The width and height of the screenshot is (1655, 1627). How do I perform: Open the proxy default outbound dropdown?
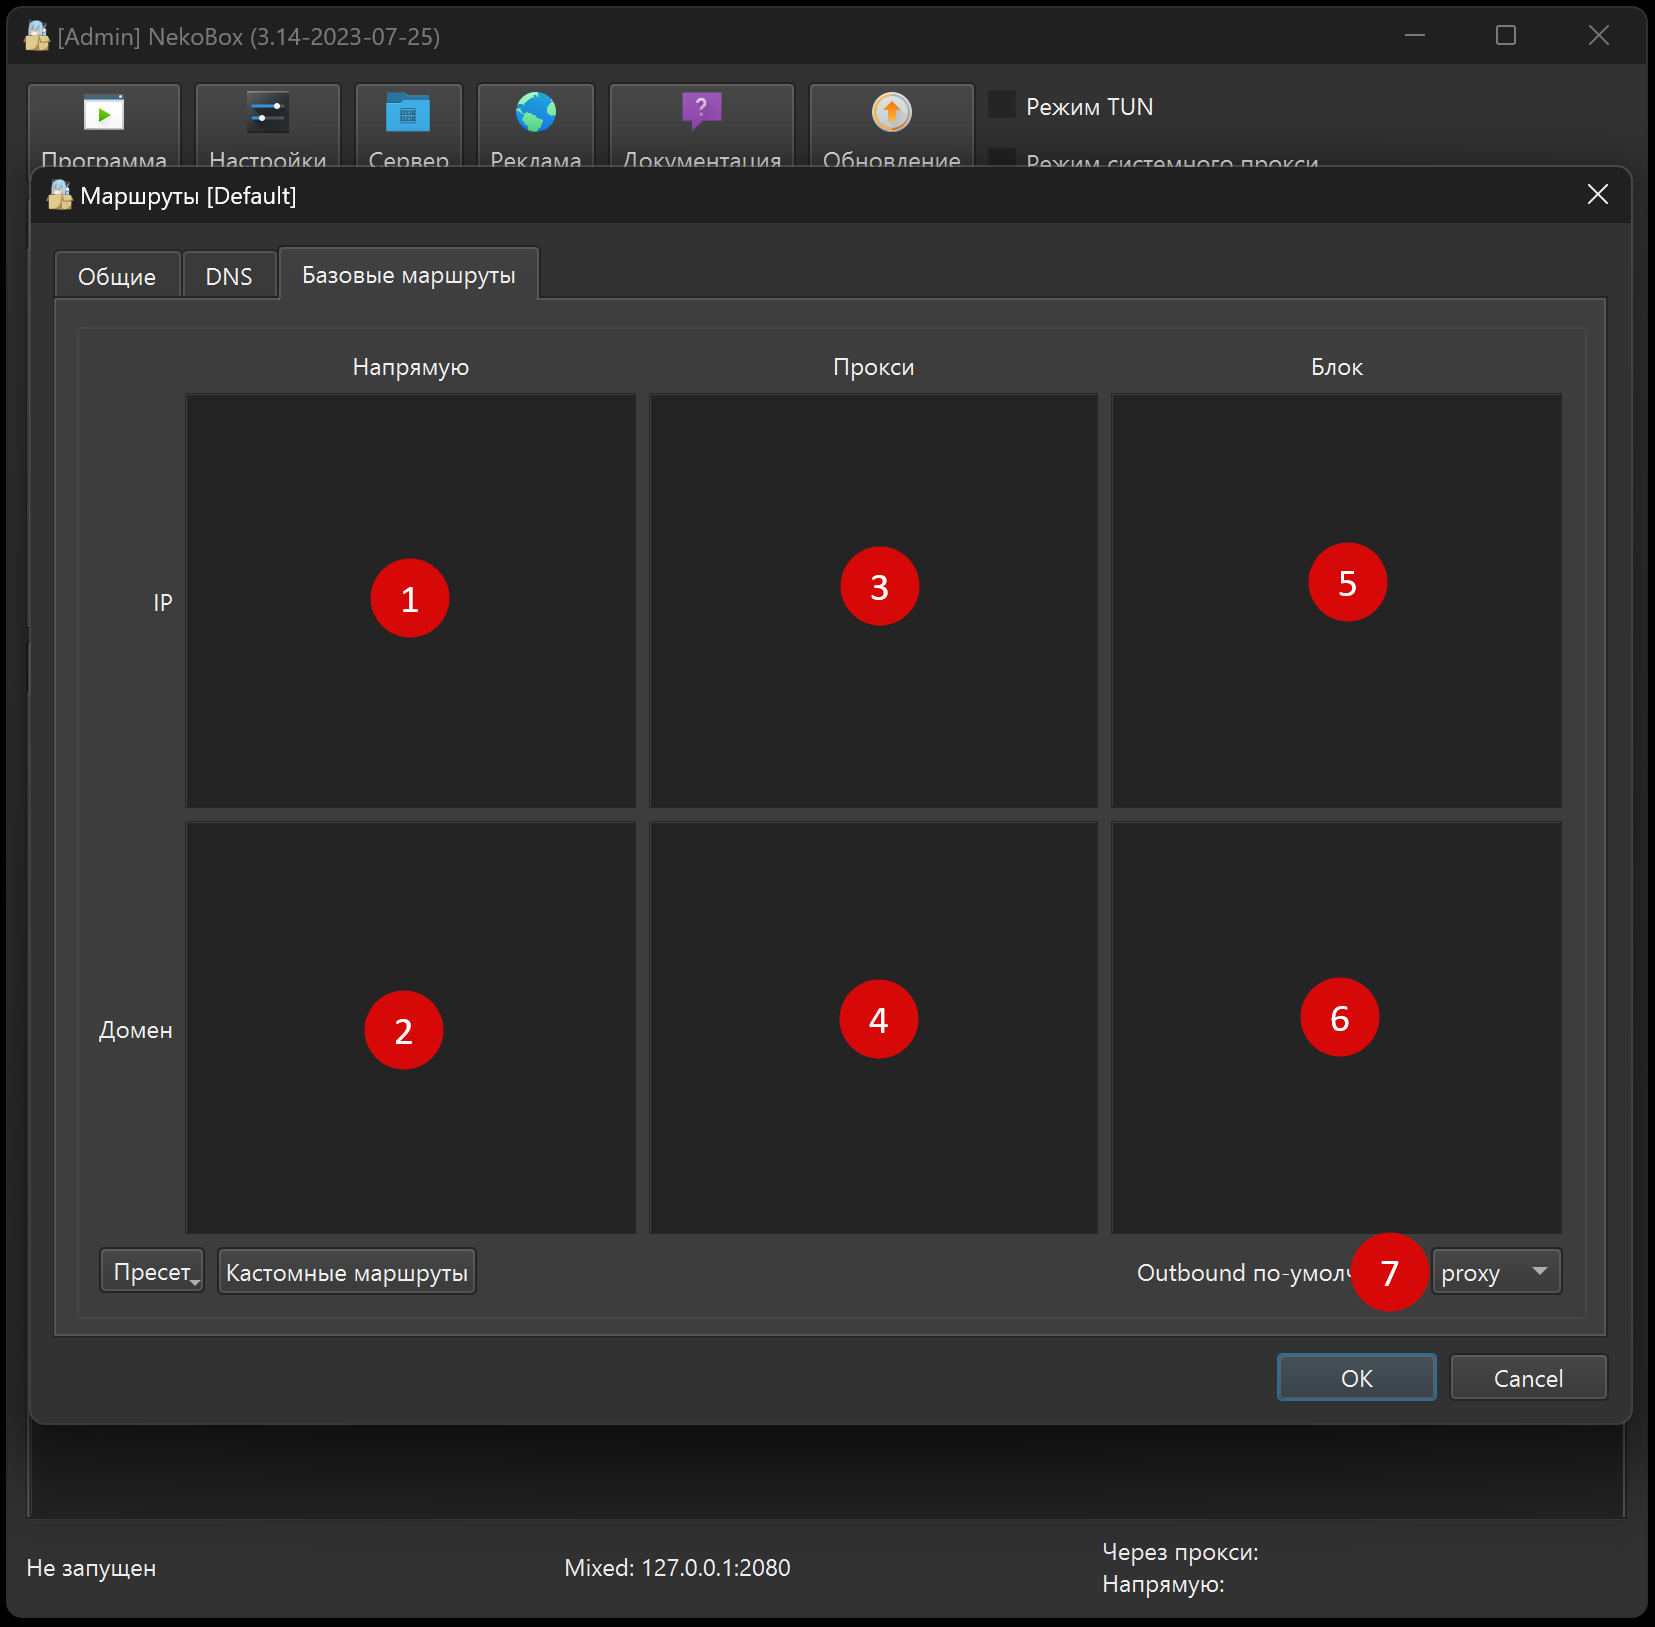point(1496,1272)
